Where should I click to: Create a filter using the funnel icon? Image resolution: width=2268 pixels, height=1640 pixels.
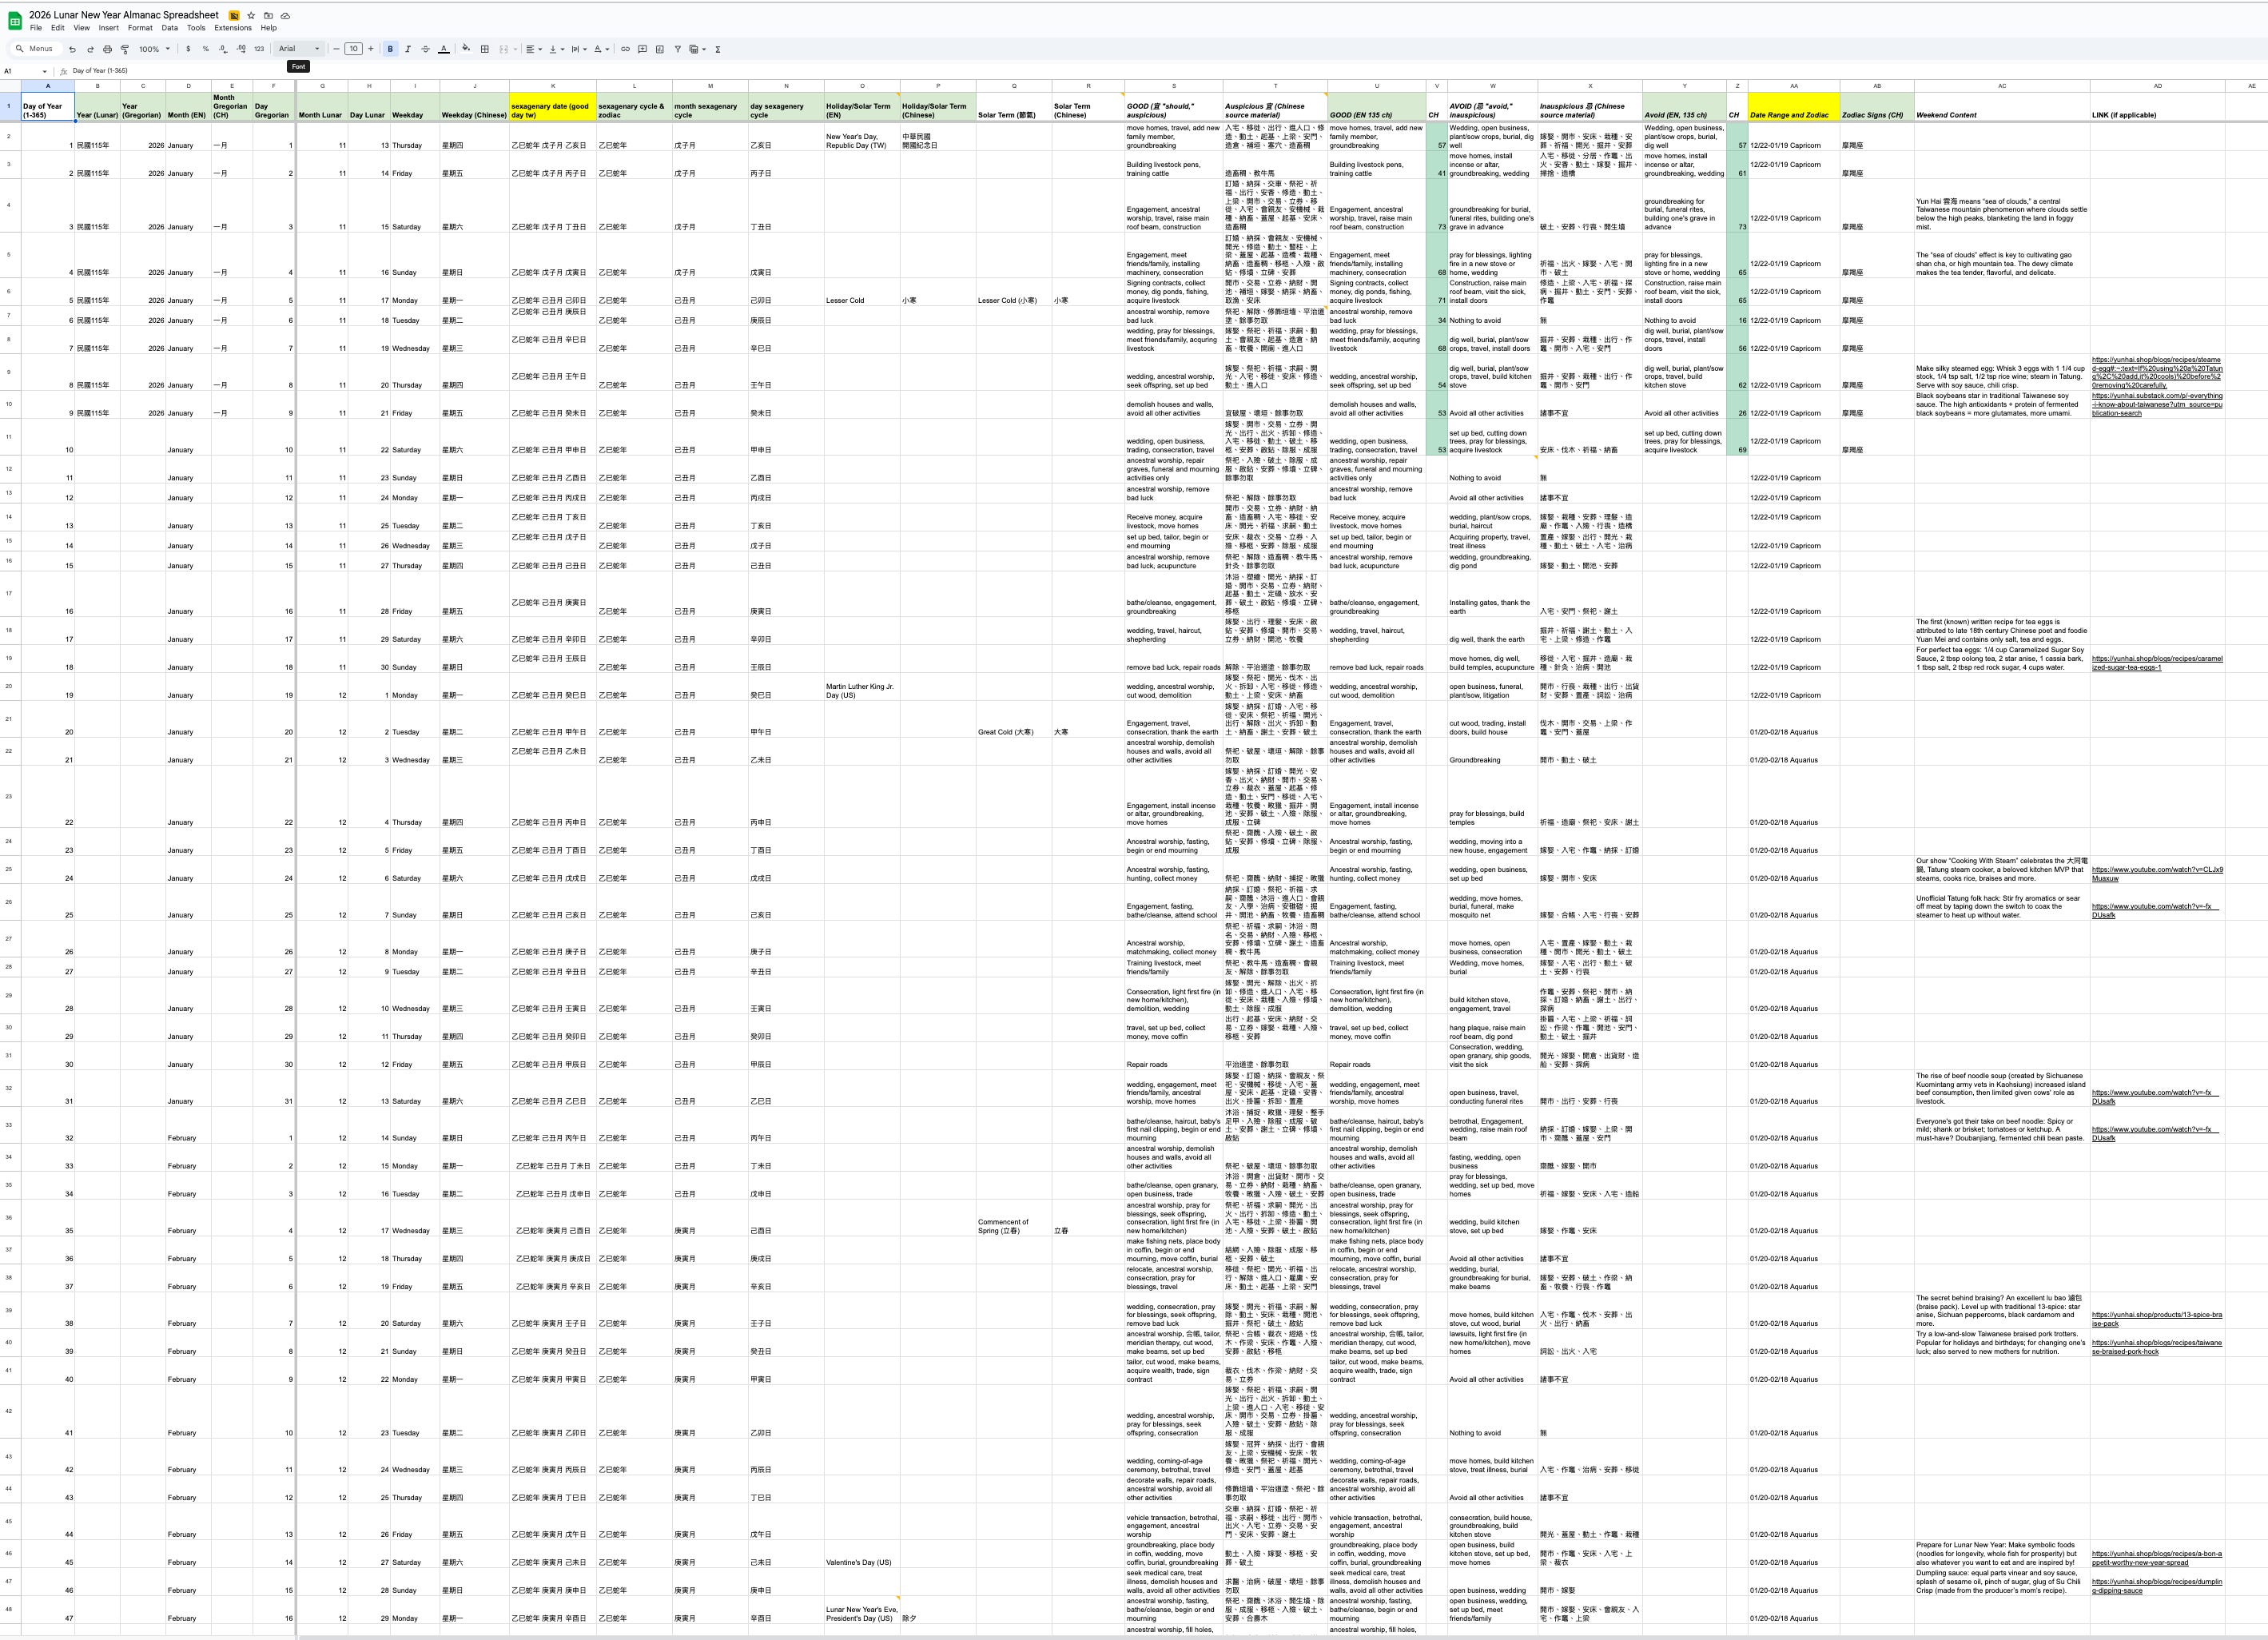coord(677,49)
